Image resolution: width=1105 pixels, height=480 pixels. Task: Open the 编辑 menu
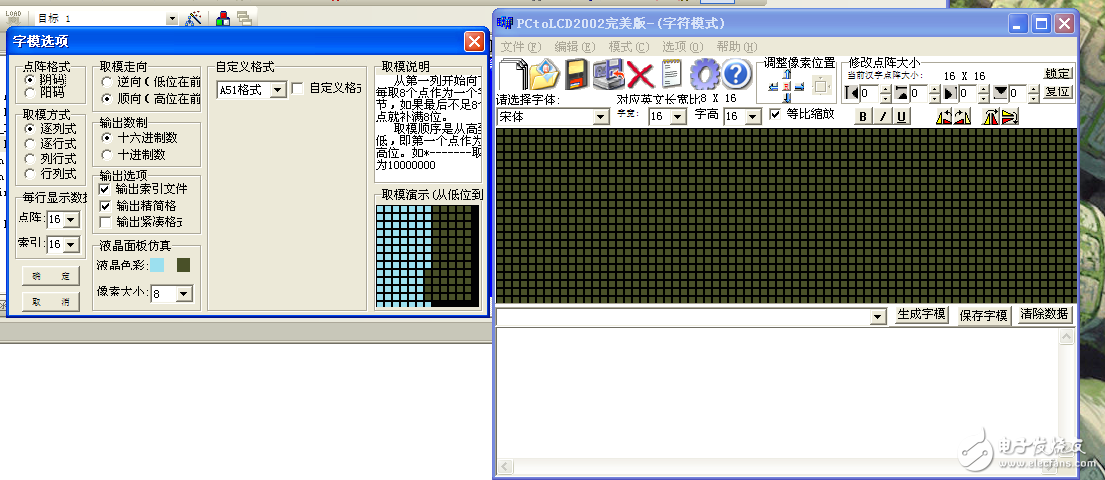click(575, 47)
